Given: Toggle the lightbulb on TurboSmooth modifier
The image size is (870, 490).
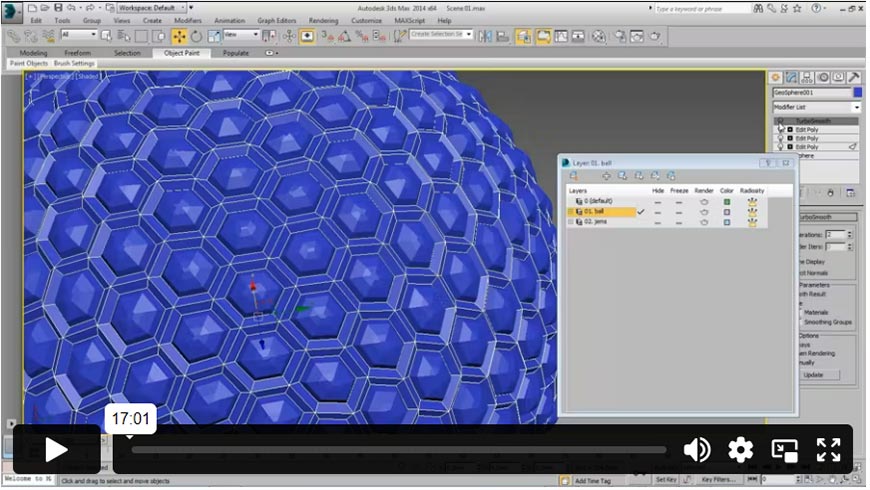Looking at the screenshot, I should 780,121.
